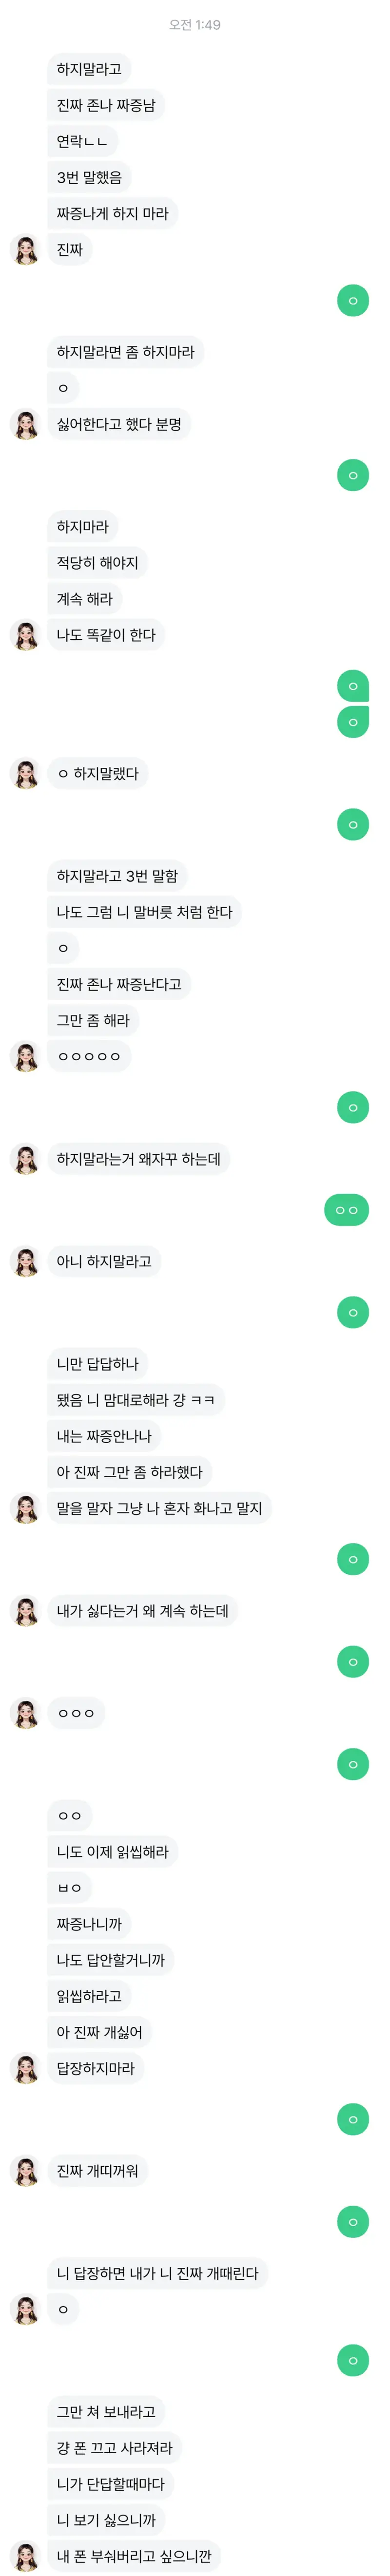
Task: Tap the green "ㅇㅇ" sent reply bubble
Action: pos(346,1210)
